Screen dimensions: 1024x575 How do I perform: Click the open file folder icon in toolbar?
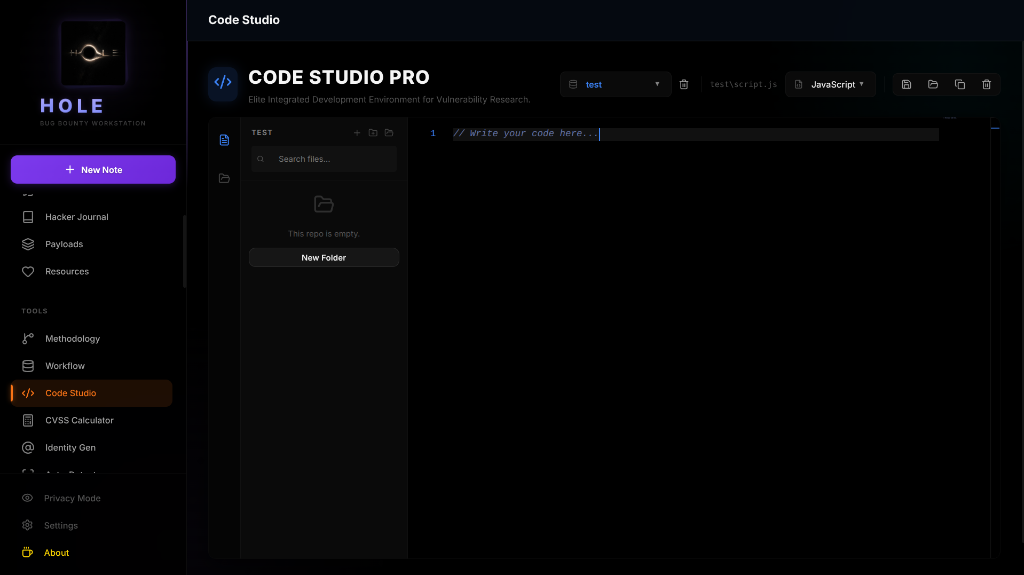coord(933,84)
